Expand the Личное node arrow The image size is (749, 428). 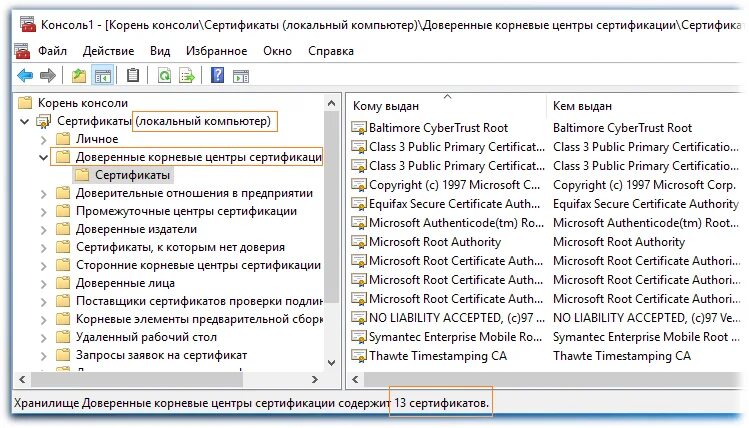(x=43, y=139)
